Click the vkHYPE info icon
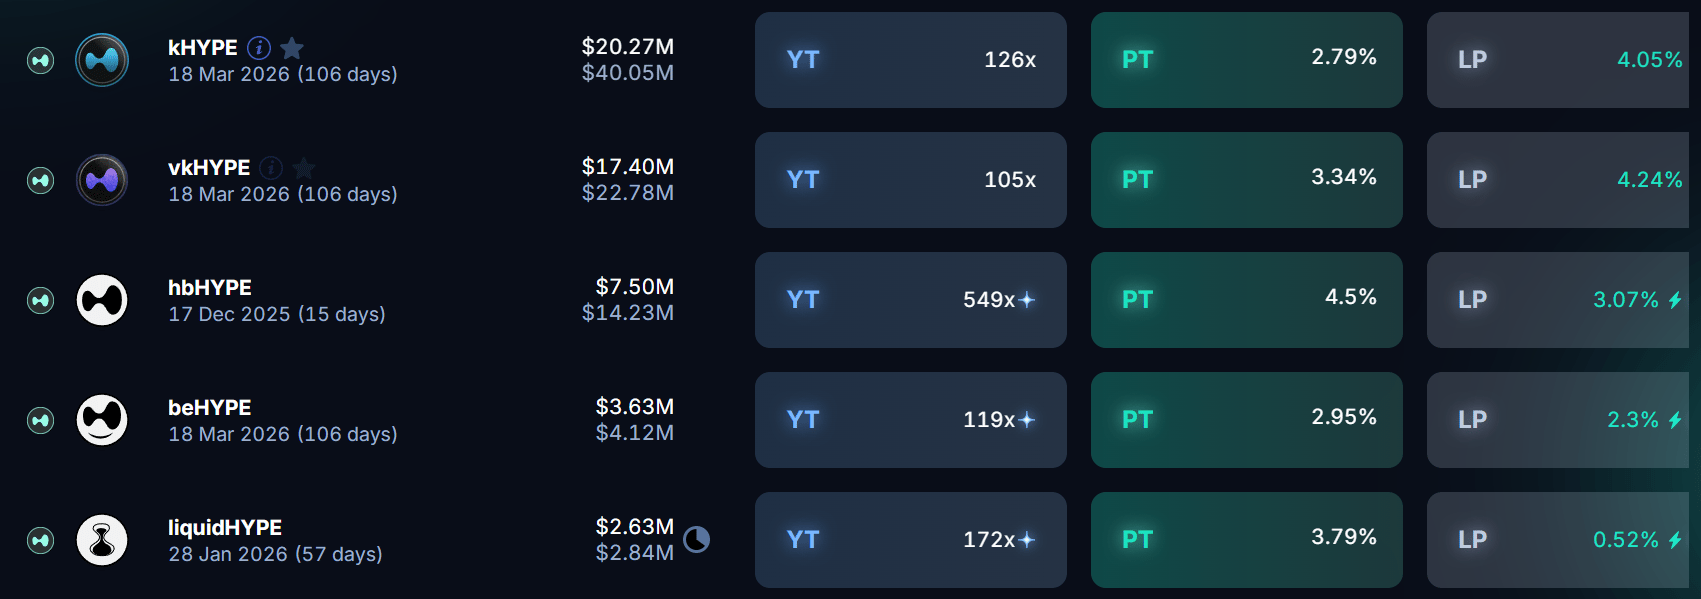This screenshot has height=599, width=1701. 271,167
